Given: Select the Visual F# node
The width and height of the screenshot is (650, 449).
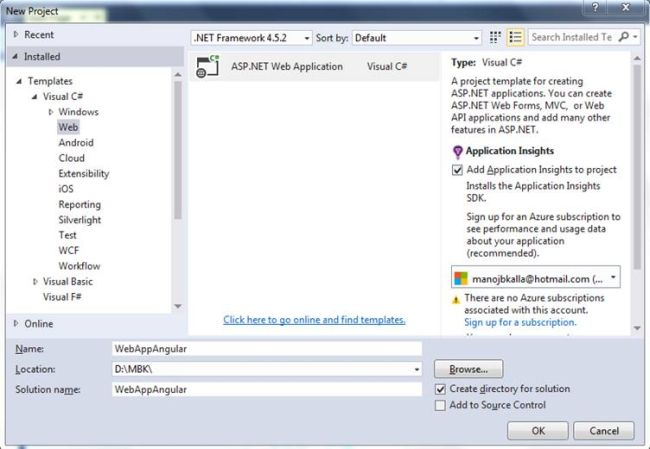Looking at the screenshot, I should click(62, 297).
